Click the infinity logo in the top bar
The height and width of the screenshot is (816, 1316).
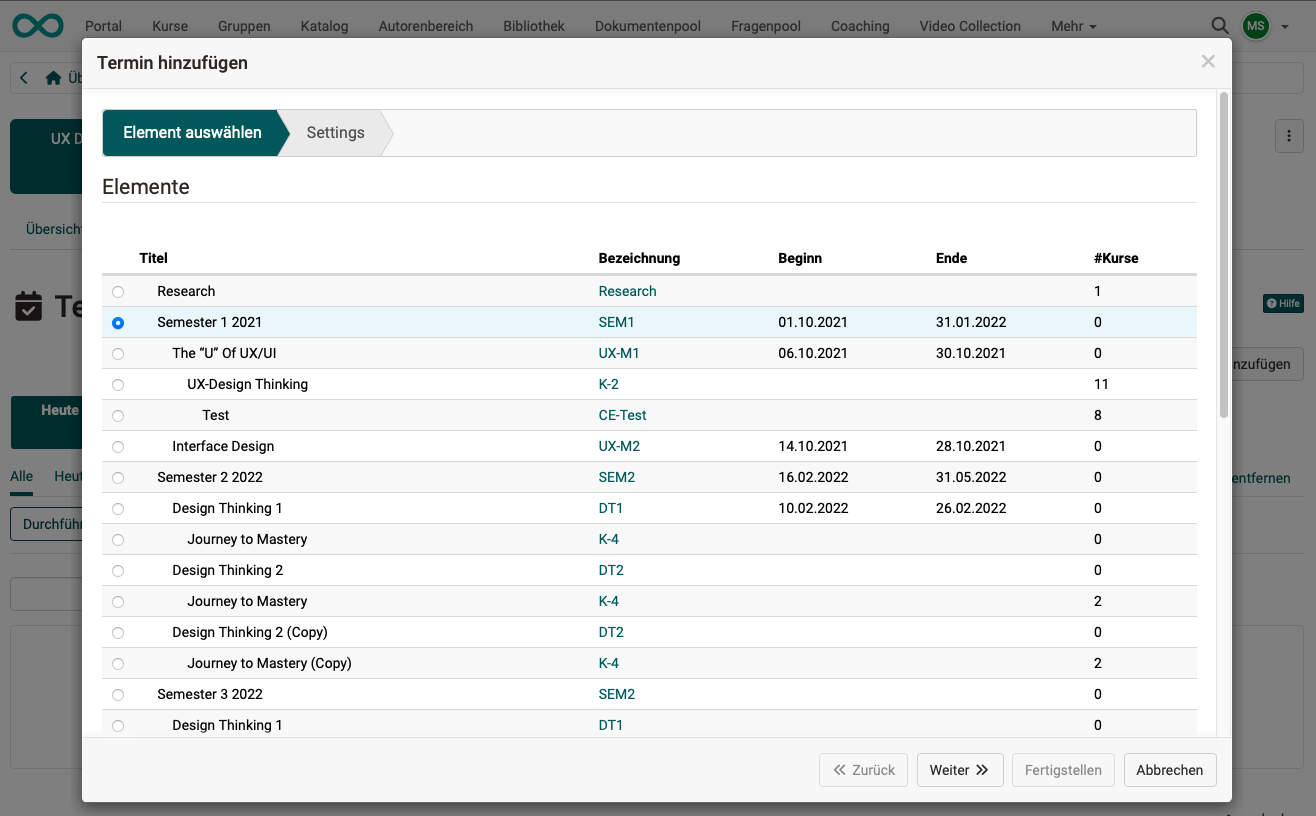[37, 25]
